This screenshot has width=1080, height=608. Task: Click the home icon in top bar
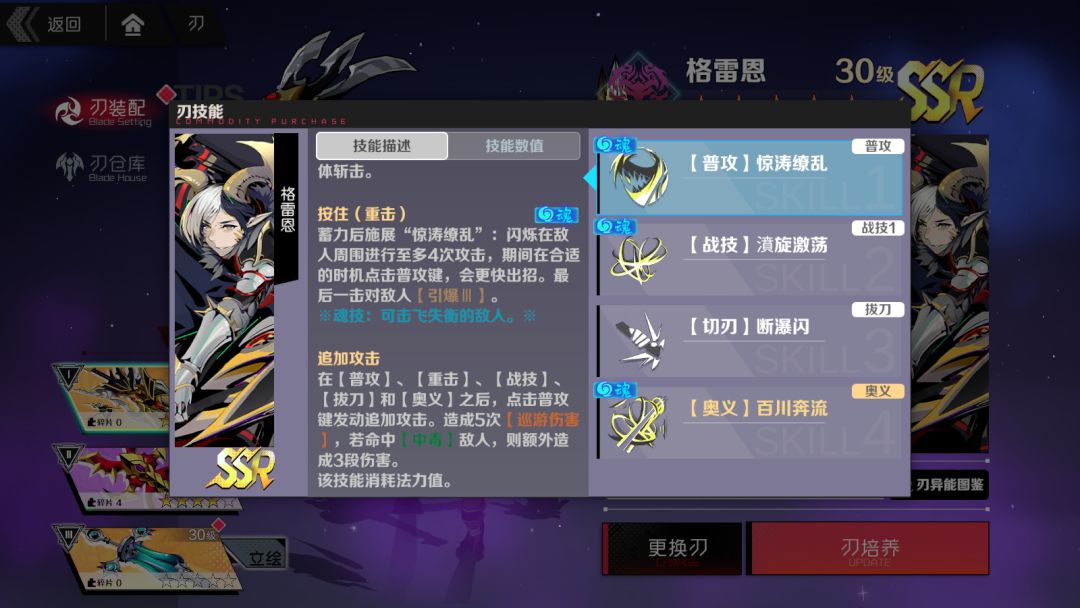click(x=132, y=25)
